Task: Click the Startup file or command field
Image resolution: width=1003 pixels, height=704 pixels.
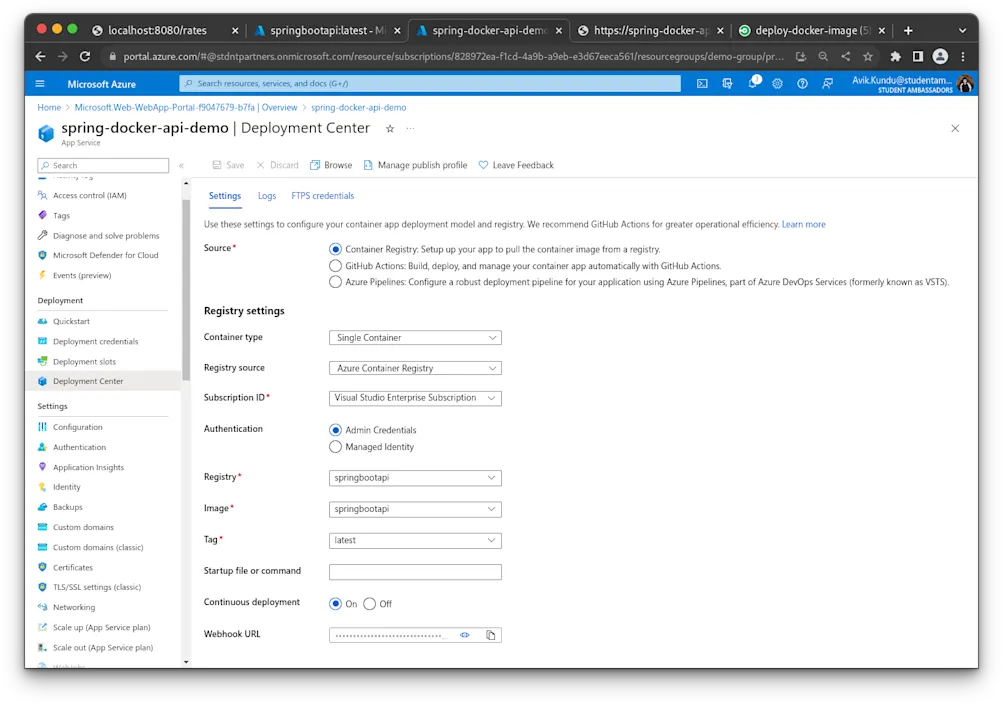Action: (414, 571)
